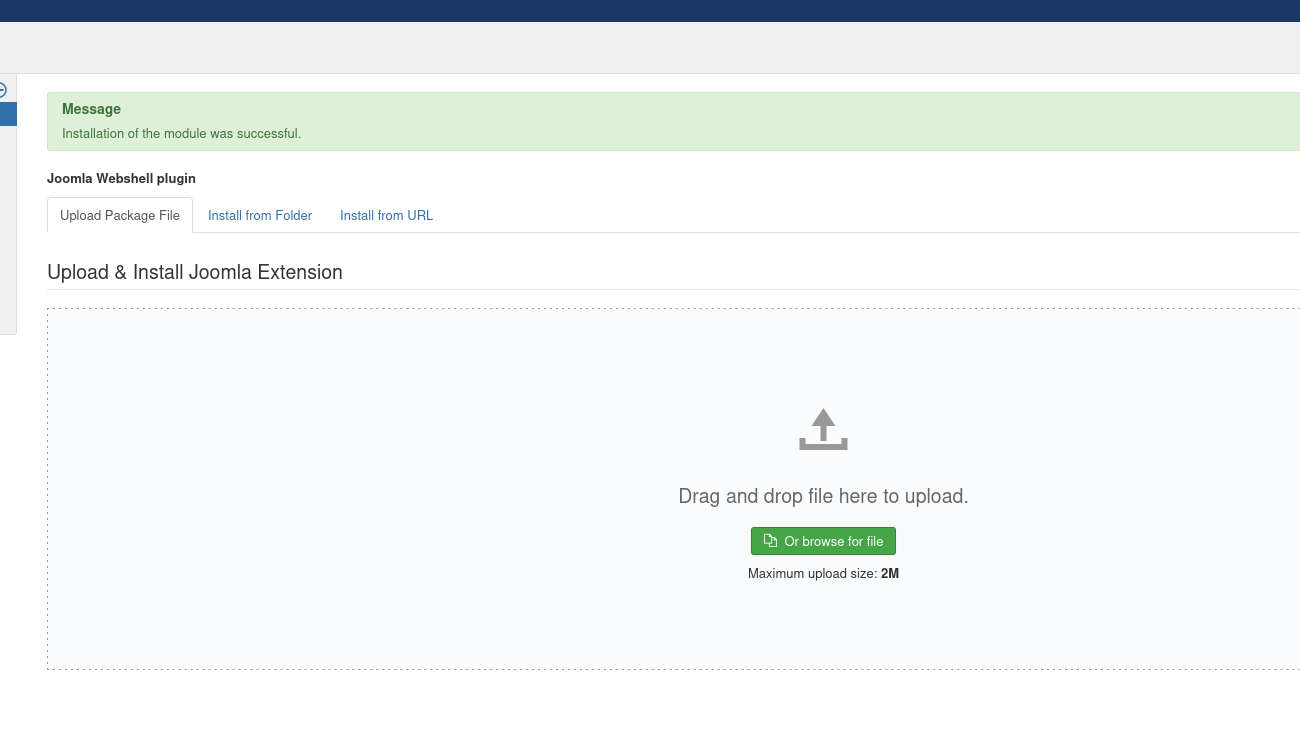Click the dark navy top header bar
The width and height of the screenshot is (1300, 755).
650,10
